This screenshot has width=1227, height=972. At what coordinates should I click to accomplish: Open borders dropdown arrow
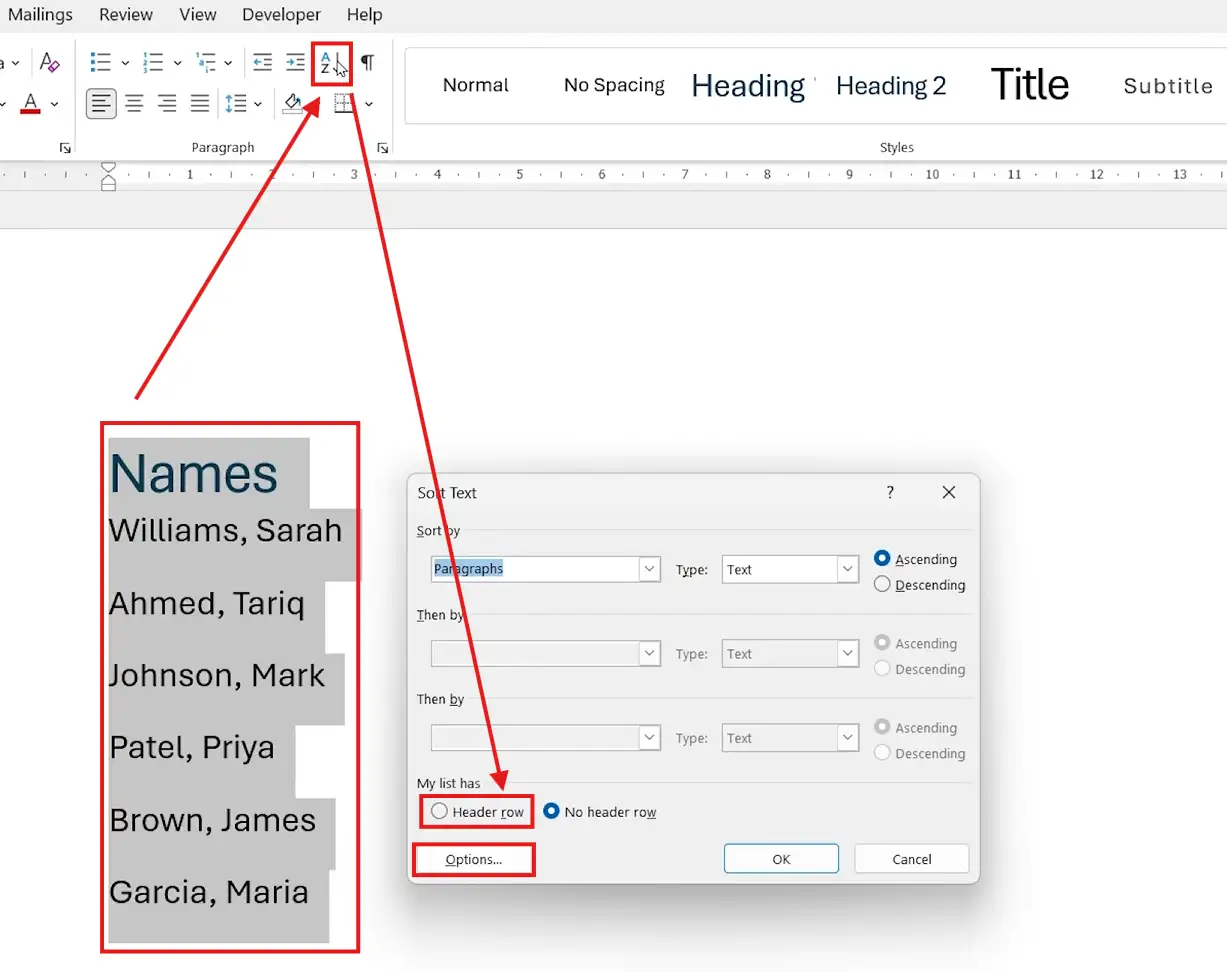pyautogui.click(x=369, y=103)
